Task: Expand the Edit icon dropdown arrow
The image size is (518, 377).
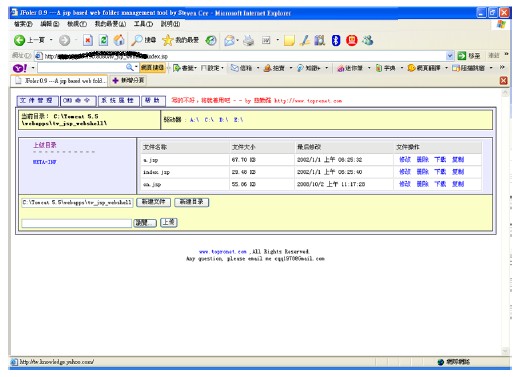Action: pos(277,41)
